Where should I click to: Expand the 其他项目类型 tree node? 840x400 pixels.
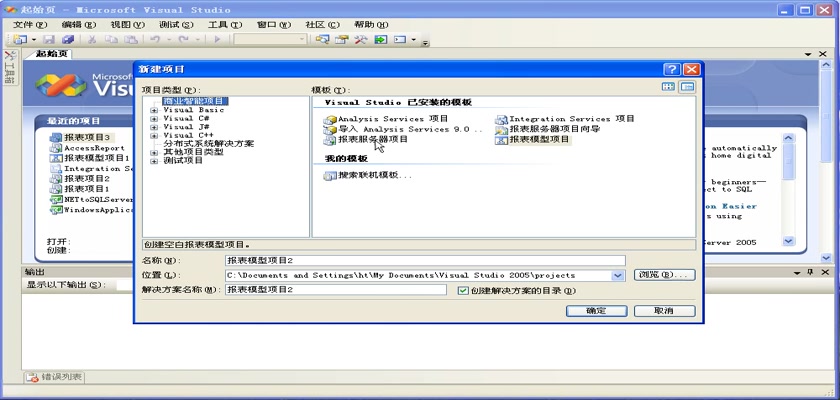click(x=154, y=153)
